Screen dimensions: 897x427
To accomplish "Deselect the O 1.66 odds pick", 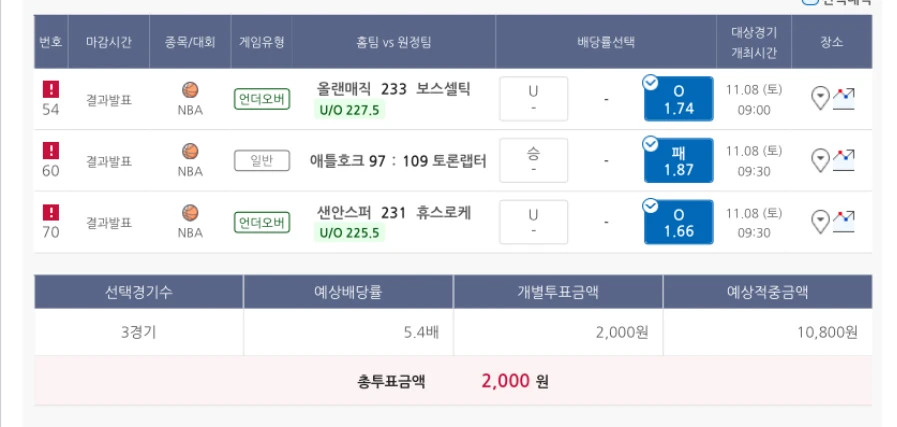I will tap(678, 222).
